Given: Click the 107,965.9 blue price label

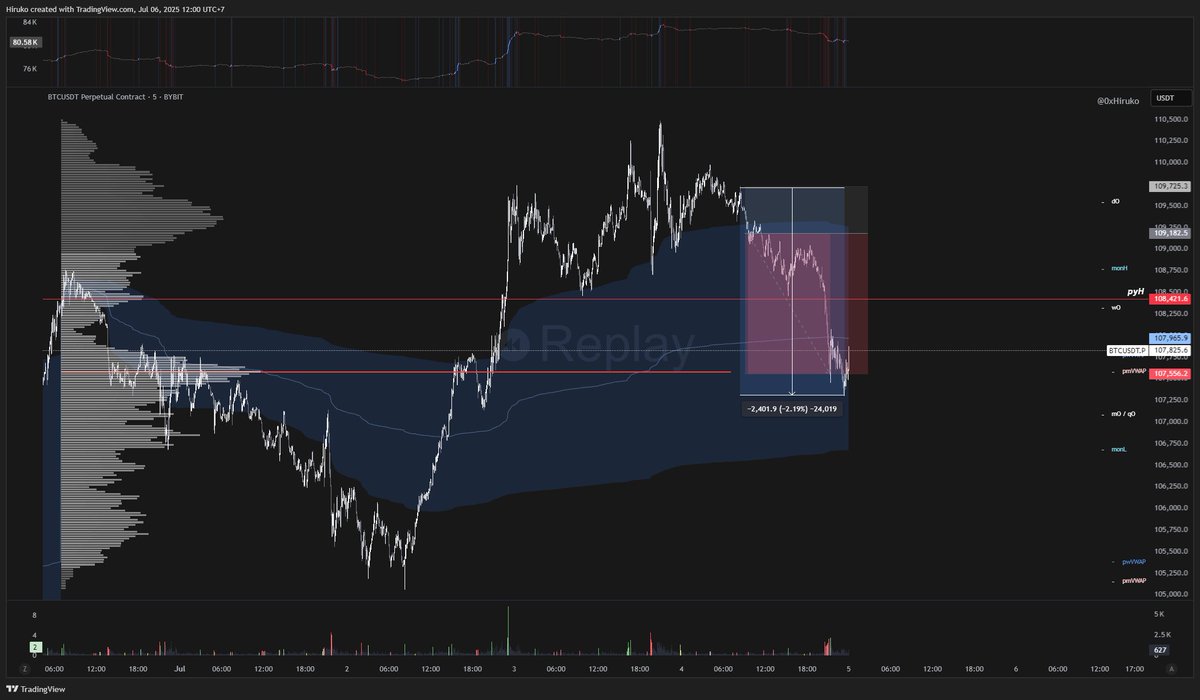Looking at the screenshot, I should click(x=1171, y=339).
